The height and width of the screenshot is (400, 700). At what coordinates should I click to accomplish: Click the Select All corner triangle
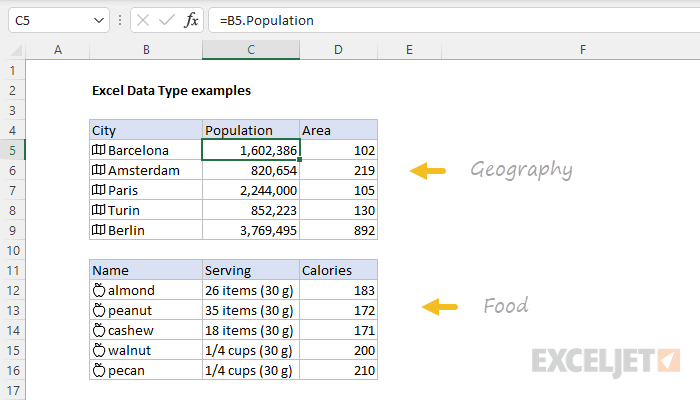click(16, 50)
